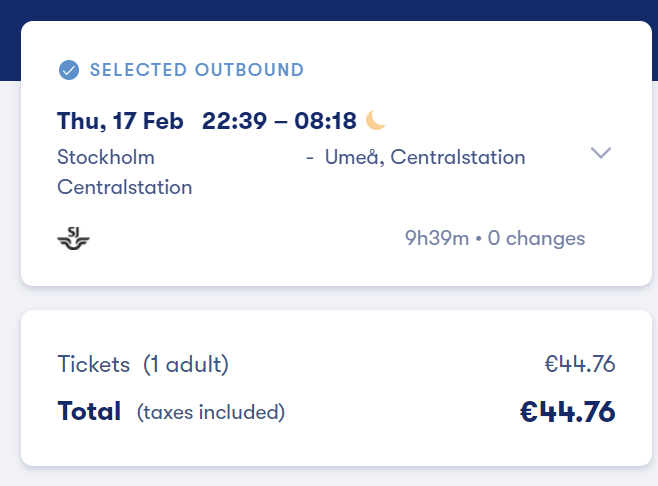Click the overnight moon icon

375,121
